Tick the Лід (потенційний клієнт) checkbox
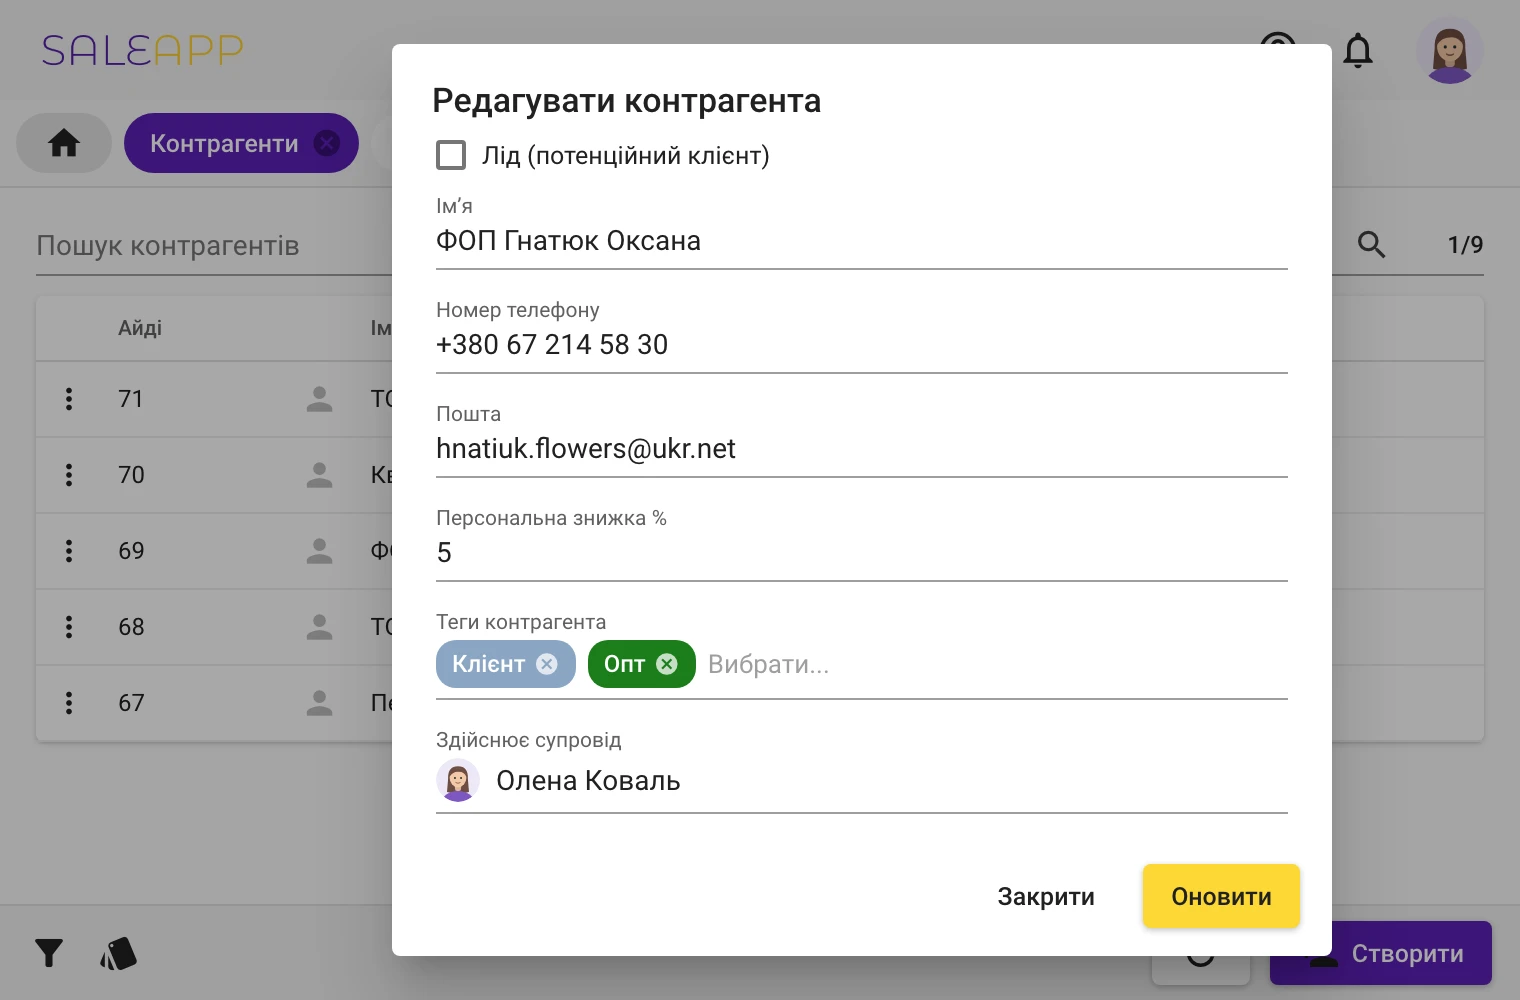Image resolution: width=1520 pixels, height=1000 pixels. (451, 155)
